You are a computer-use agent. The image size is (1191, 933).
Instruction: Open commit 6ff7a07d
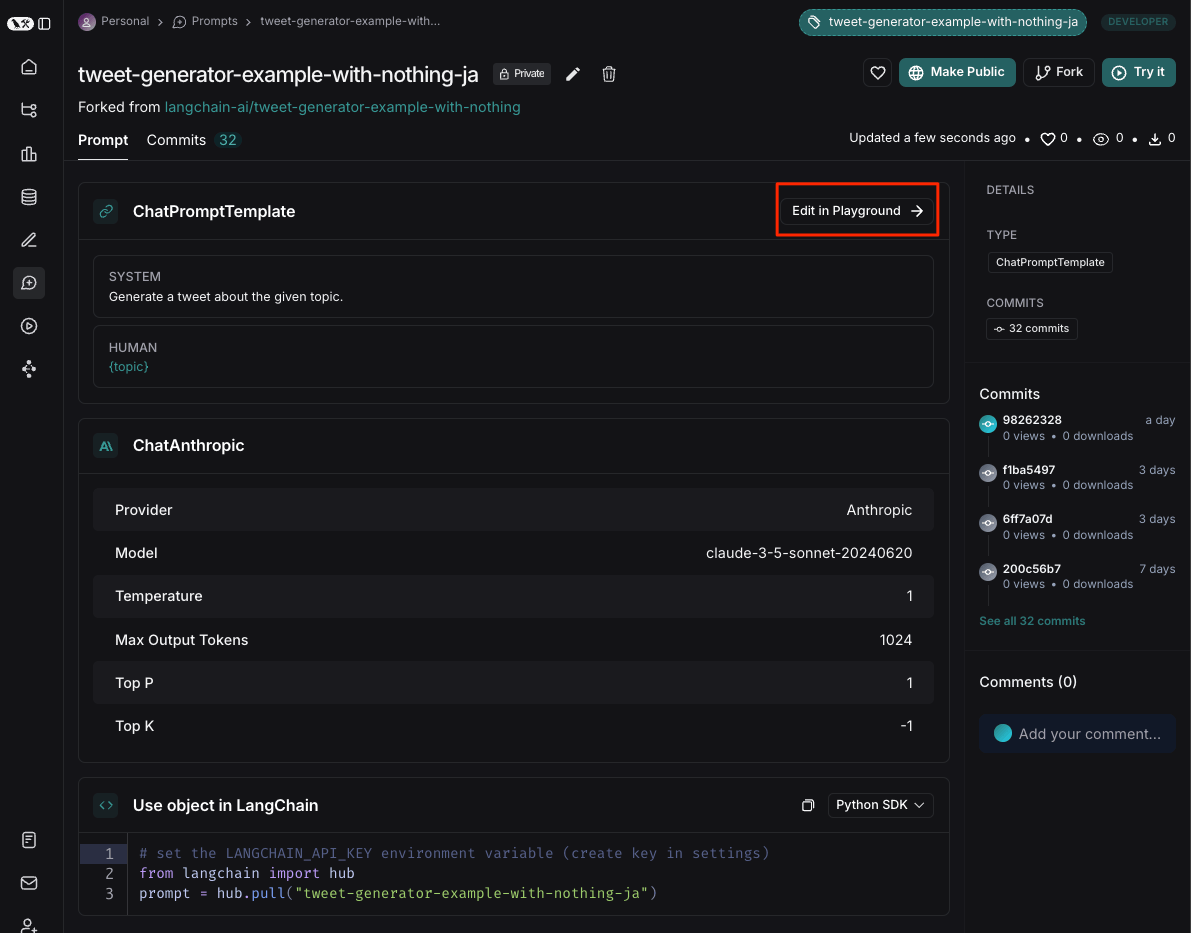(1027, 520)
